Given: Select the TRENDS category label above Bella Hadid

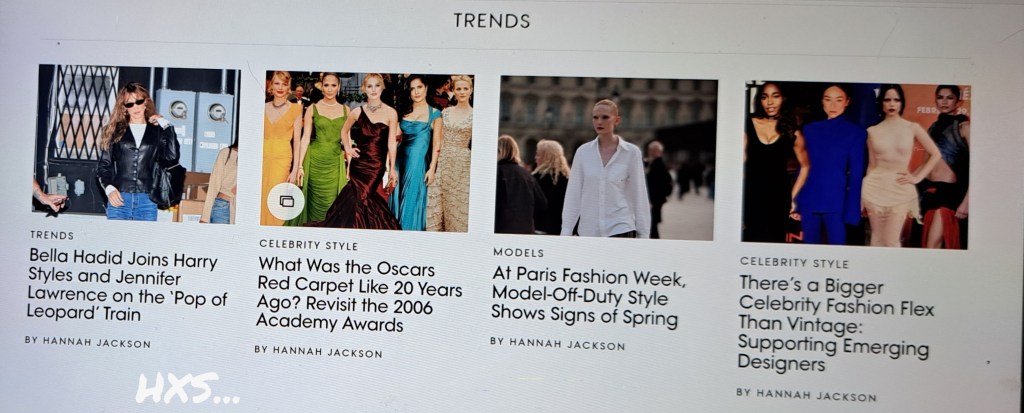Looking at the screenshot, I should 52,235.
